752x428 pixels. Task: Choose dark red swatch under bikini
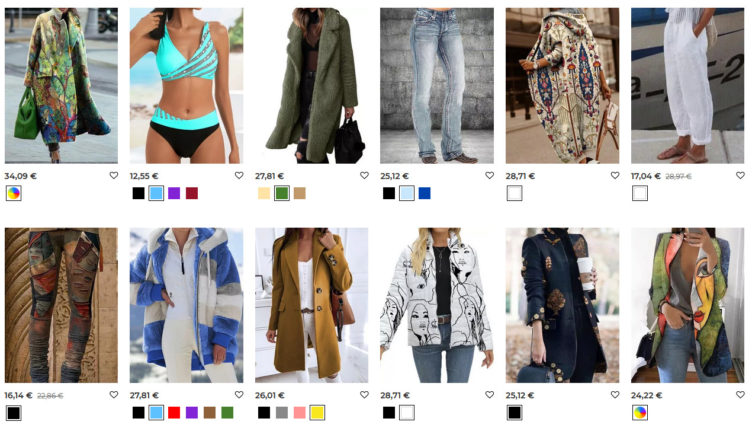[x=192, y=193]
